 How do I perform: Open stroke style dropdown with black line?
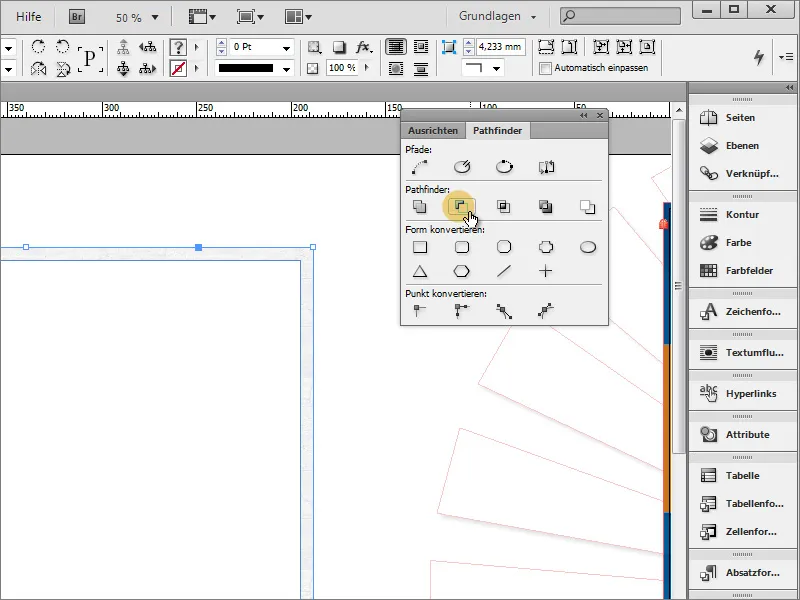pos(286,69)
